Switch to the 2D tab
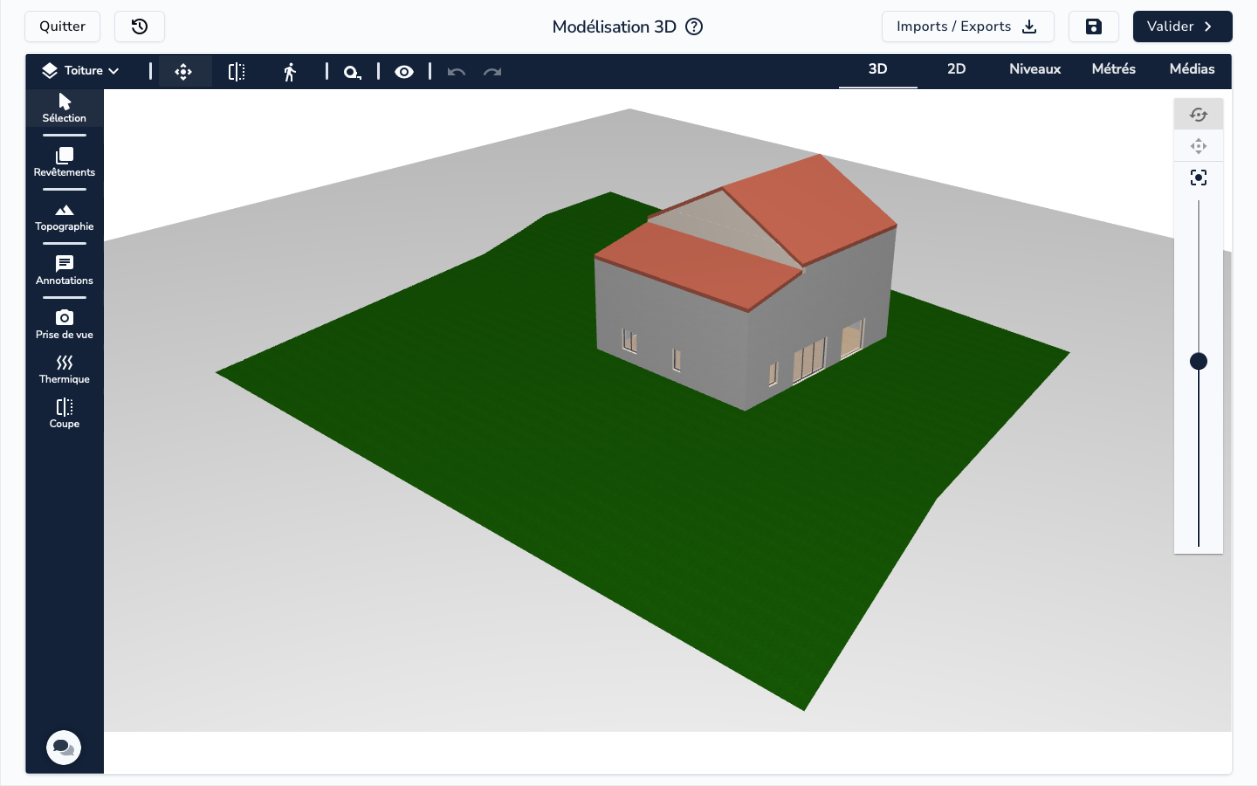Screen dimensions: 1257x786 tap(956, 69)
